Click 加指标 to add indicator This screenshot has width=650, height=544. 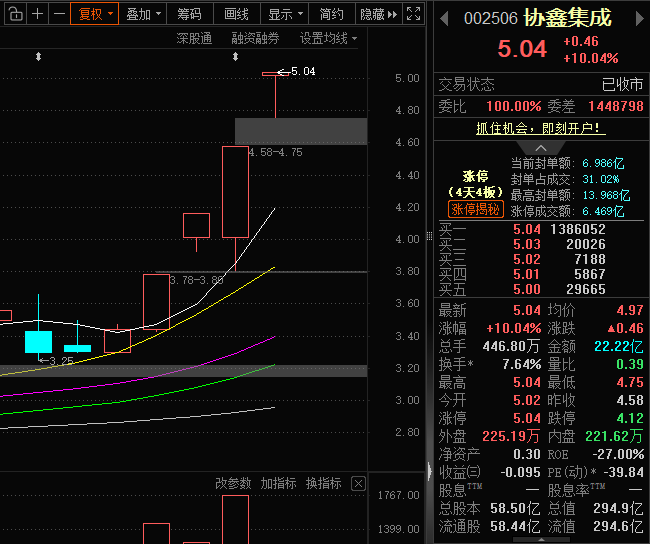point(278,483)
